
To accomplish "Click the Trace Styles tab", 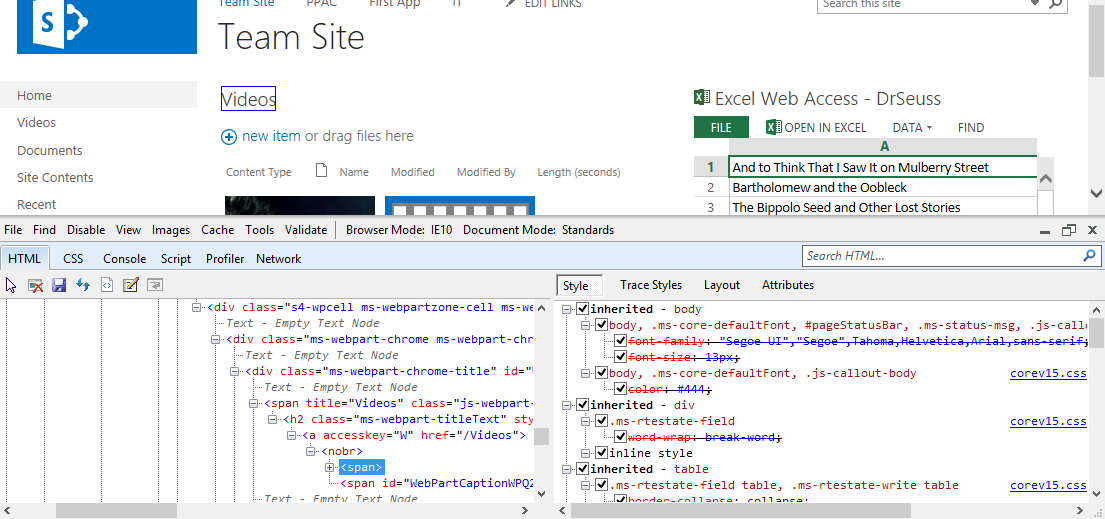I will point(650,285).
